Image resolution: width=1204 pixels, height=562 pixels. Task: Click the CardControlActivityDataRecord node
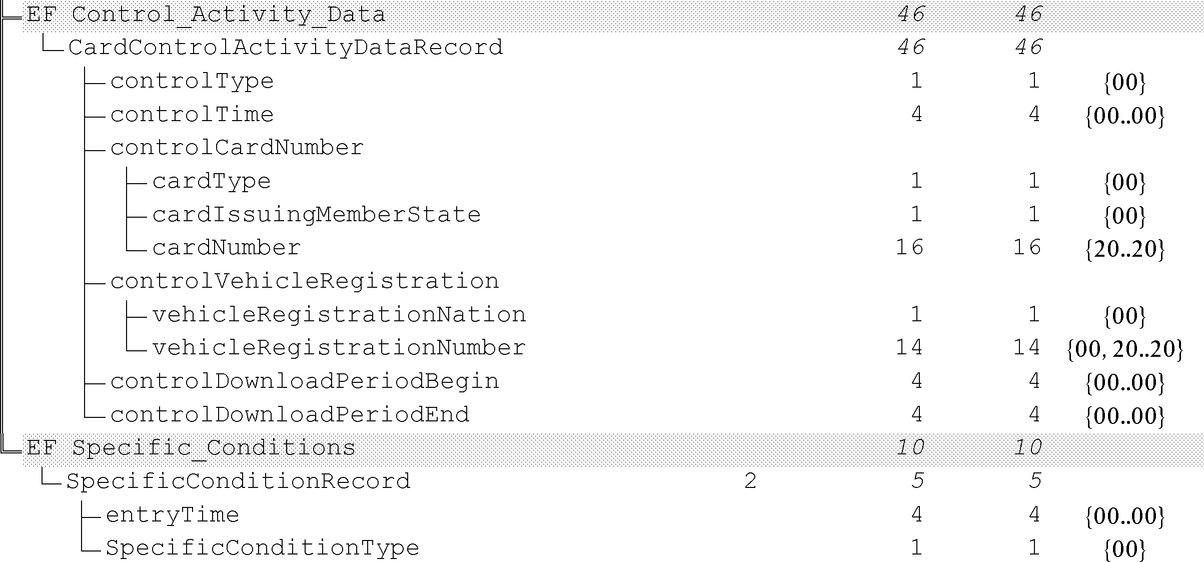(284, 47)
